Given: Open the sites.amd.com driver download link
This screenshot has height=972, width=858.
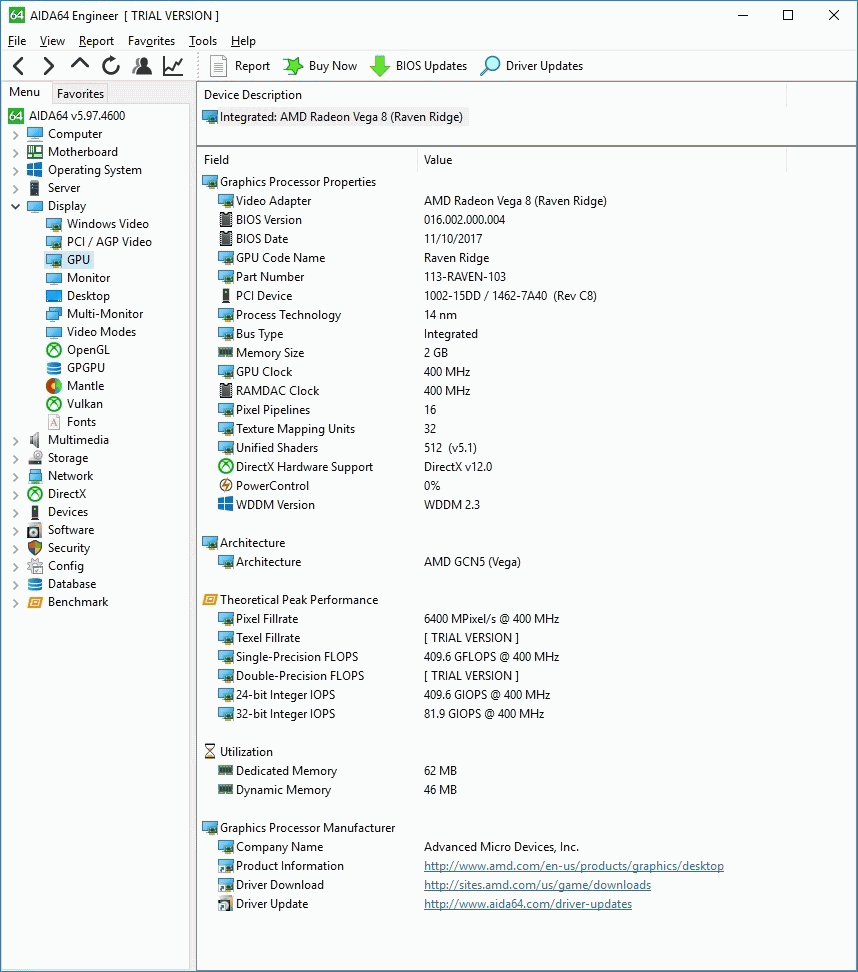Looking at the screenshot, I should click(x=537, y=885).
